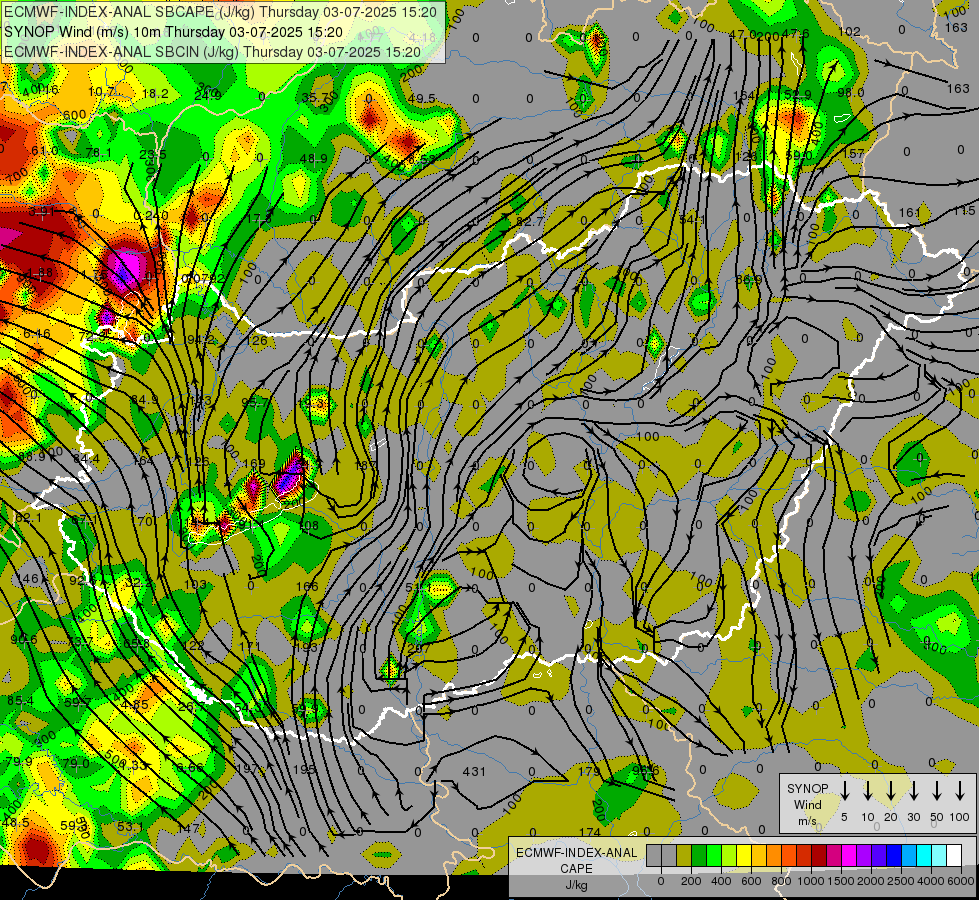The height and width of the screenshot is (900, 979).
Task: Click the SBCAPE title line in header
Action: 222,11
